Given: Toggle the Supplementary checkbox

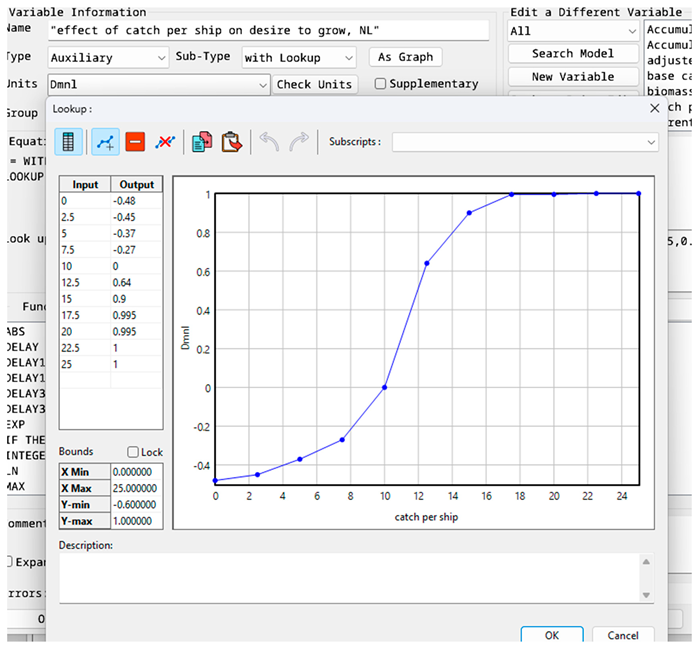Looking at the screenshot, I should click(x=380, y=84).
